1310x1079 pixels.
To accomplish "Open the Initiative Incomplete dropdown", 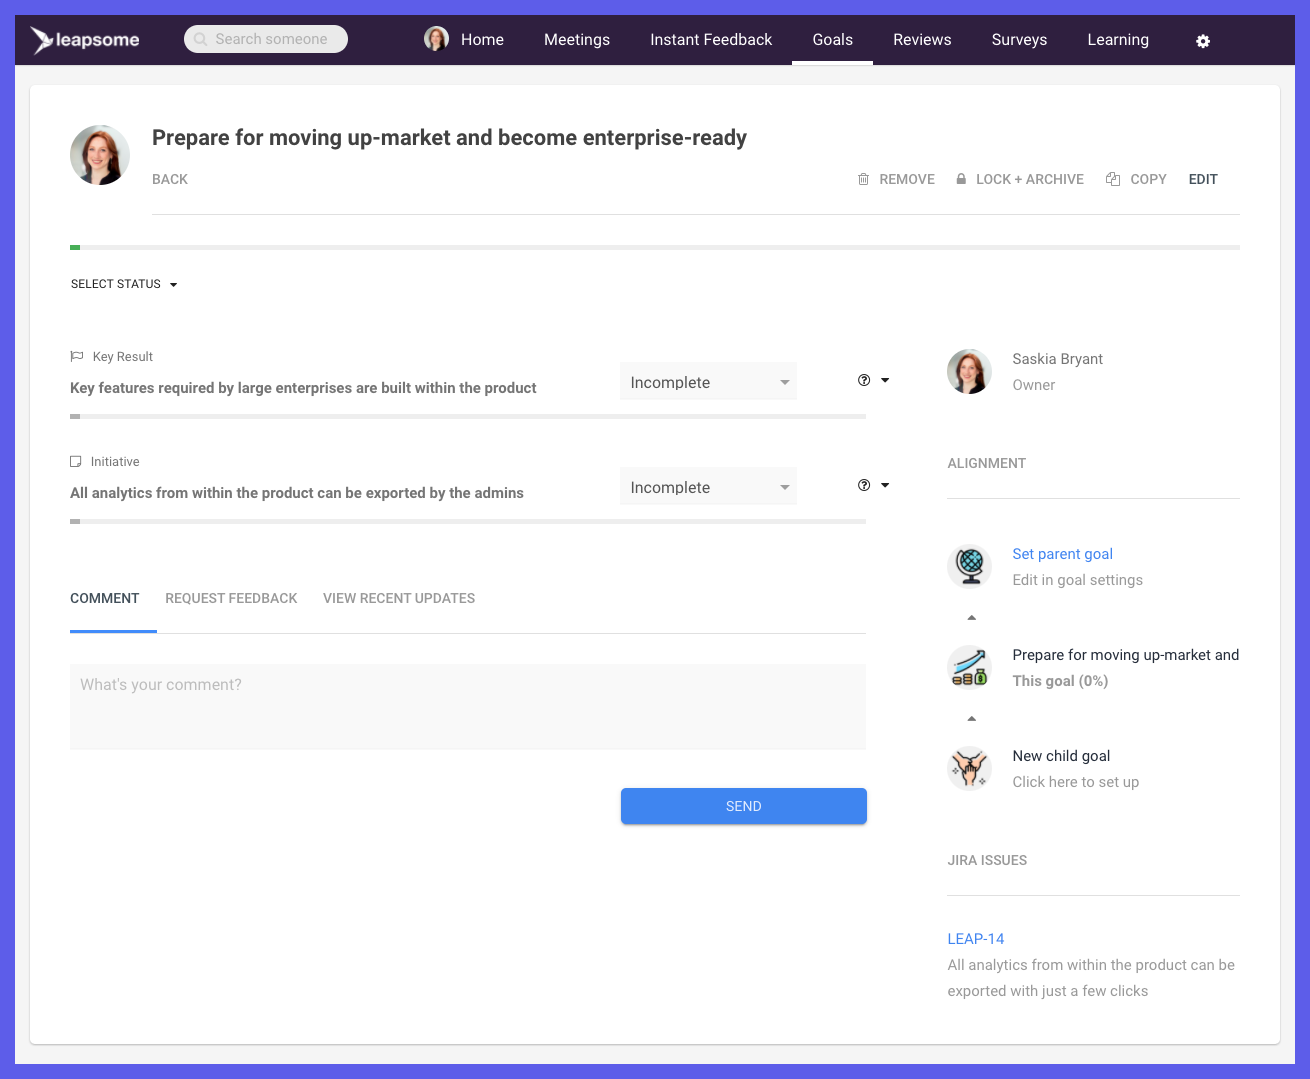I will [708, 487].
